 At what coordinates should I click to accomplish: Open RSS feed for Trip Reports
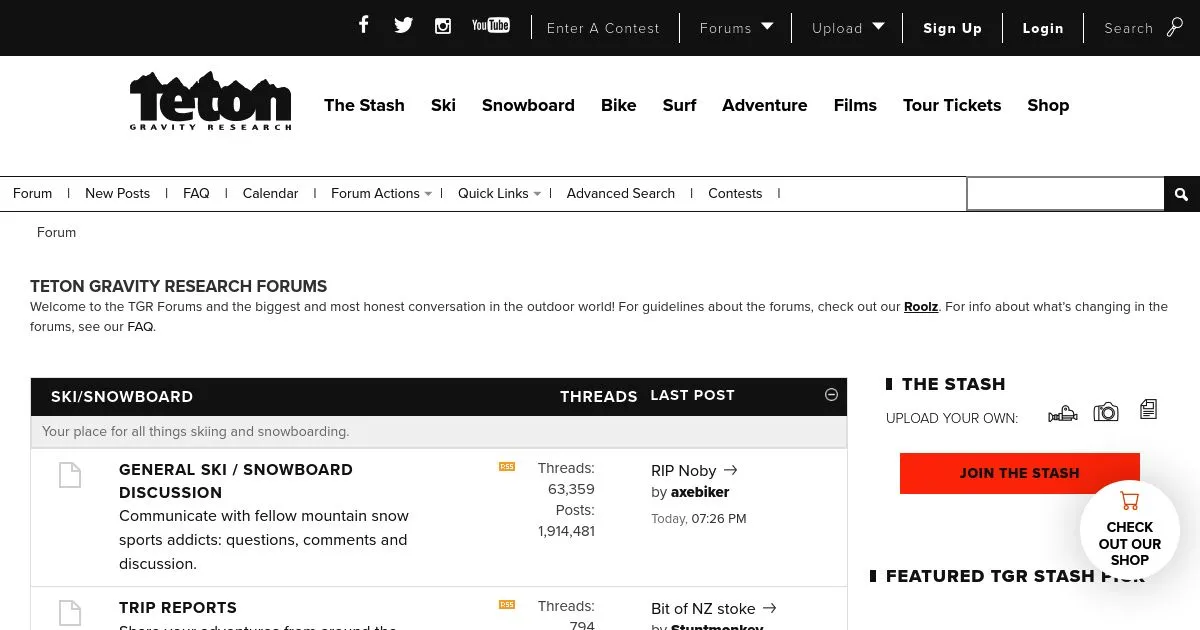pyautogui.click(x=507, y=604)
